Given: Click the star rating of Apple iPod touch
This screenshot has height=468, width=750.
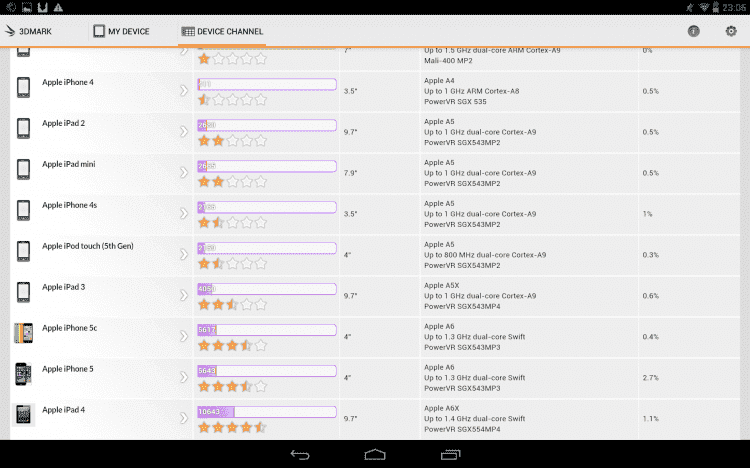Looking at the screenshot, I should tap(232, 263).
